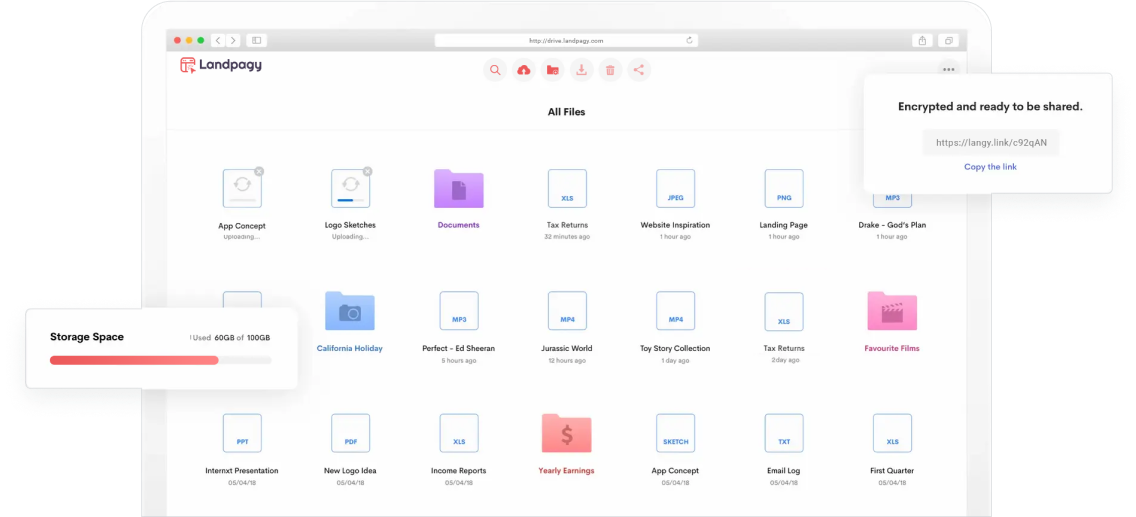Open the three-dots more options menu
The image size is (1136, 517).
point(948,69)
